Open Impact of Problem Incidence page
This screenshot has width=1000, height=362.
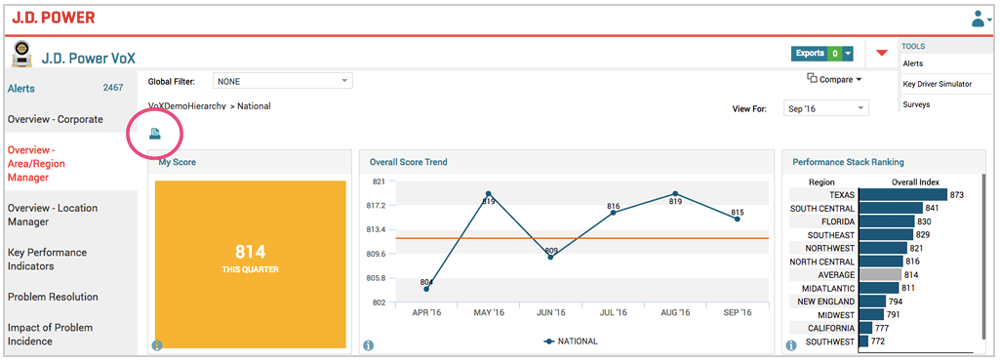tap(50, 335)
